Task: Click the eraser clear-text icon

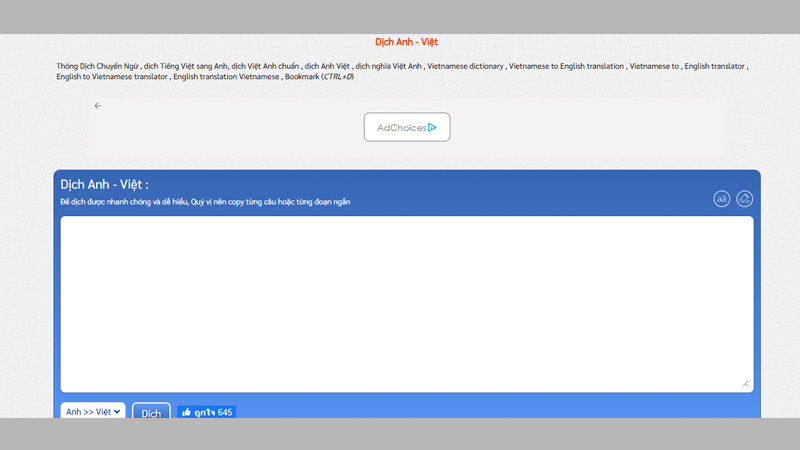Action: pyautogui.click(x=744, y=199)
